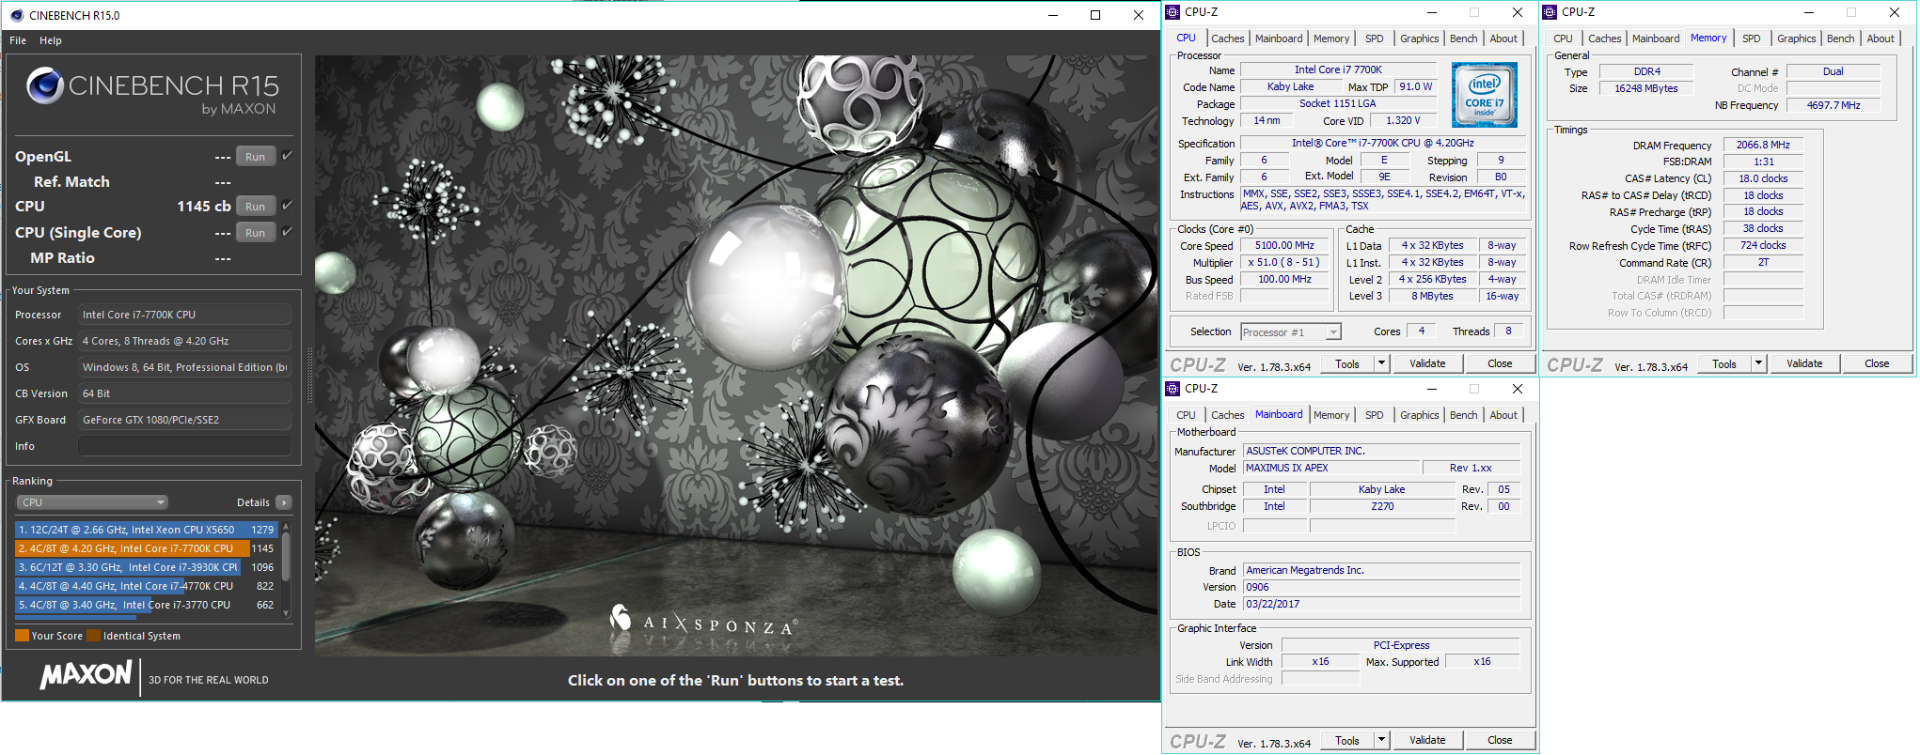Click the Cinebench R15 sphere logo
1920x755 pixels.
tap(45, 86)
